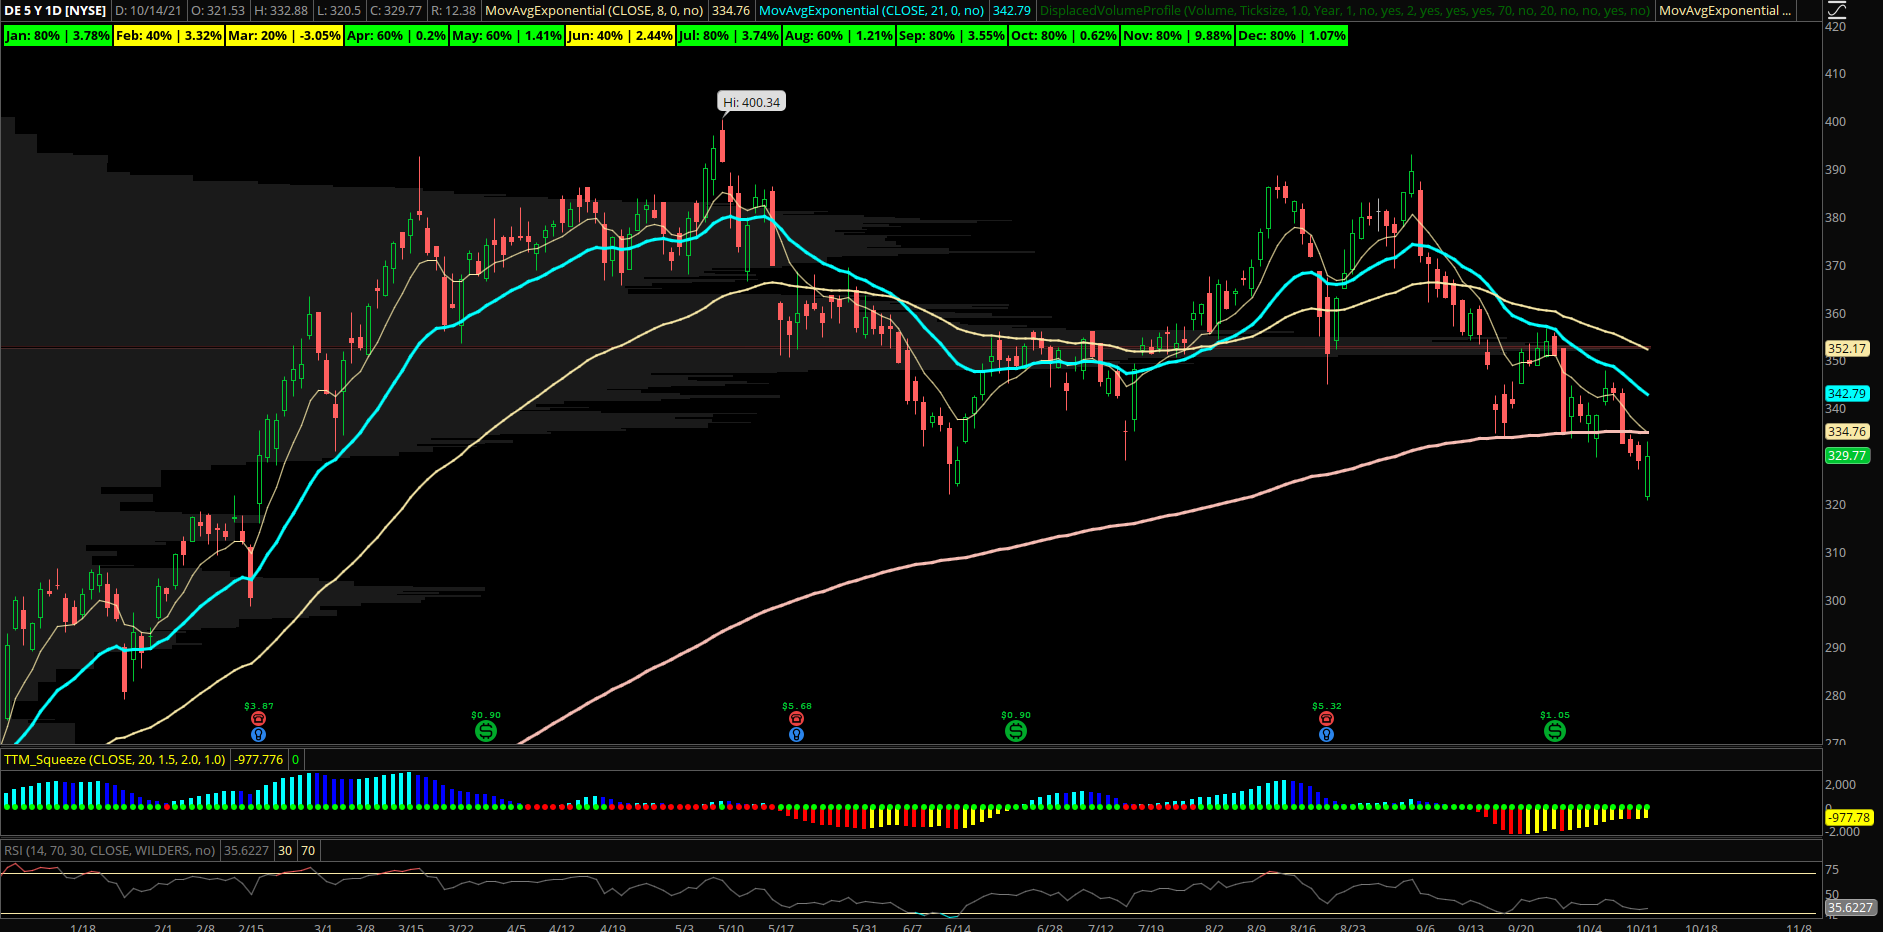1883x932 pixels.
Task: Click the Jan: 80% | 3.78% label
Action: (58, 36)
